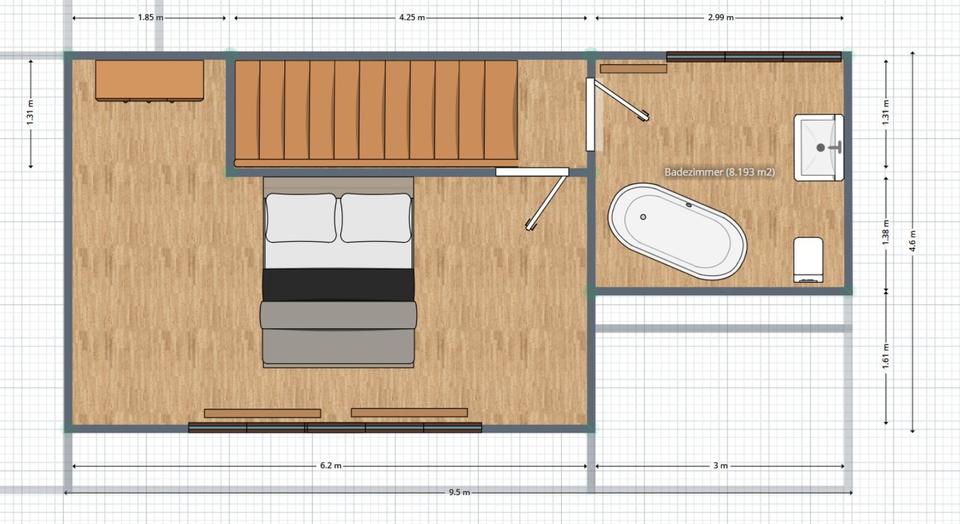The image size is (960, 524).
Task: Click the oval bathtub in the bathroom
Action: click(x=678, y=231)
